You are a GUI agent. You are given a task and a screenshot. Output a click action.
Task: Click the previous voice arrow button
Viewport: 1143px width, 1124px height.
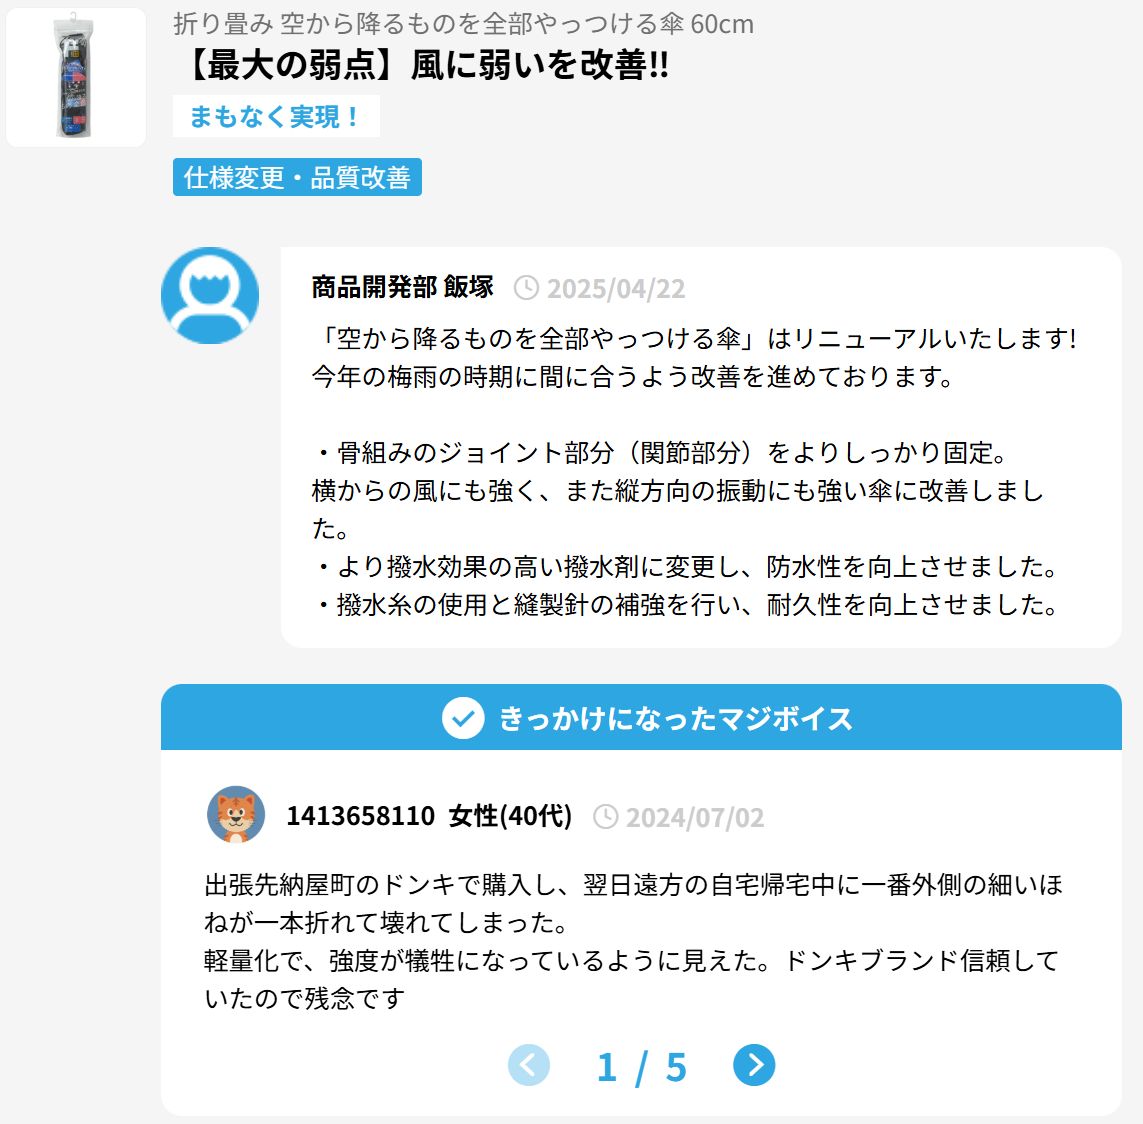point(528,1065)
